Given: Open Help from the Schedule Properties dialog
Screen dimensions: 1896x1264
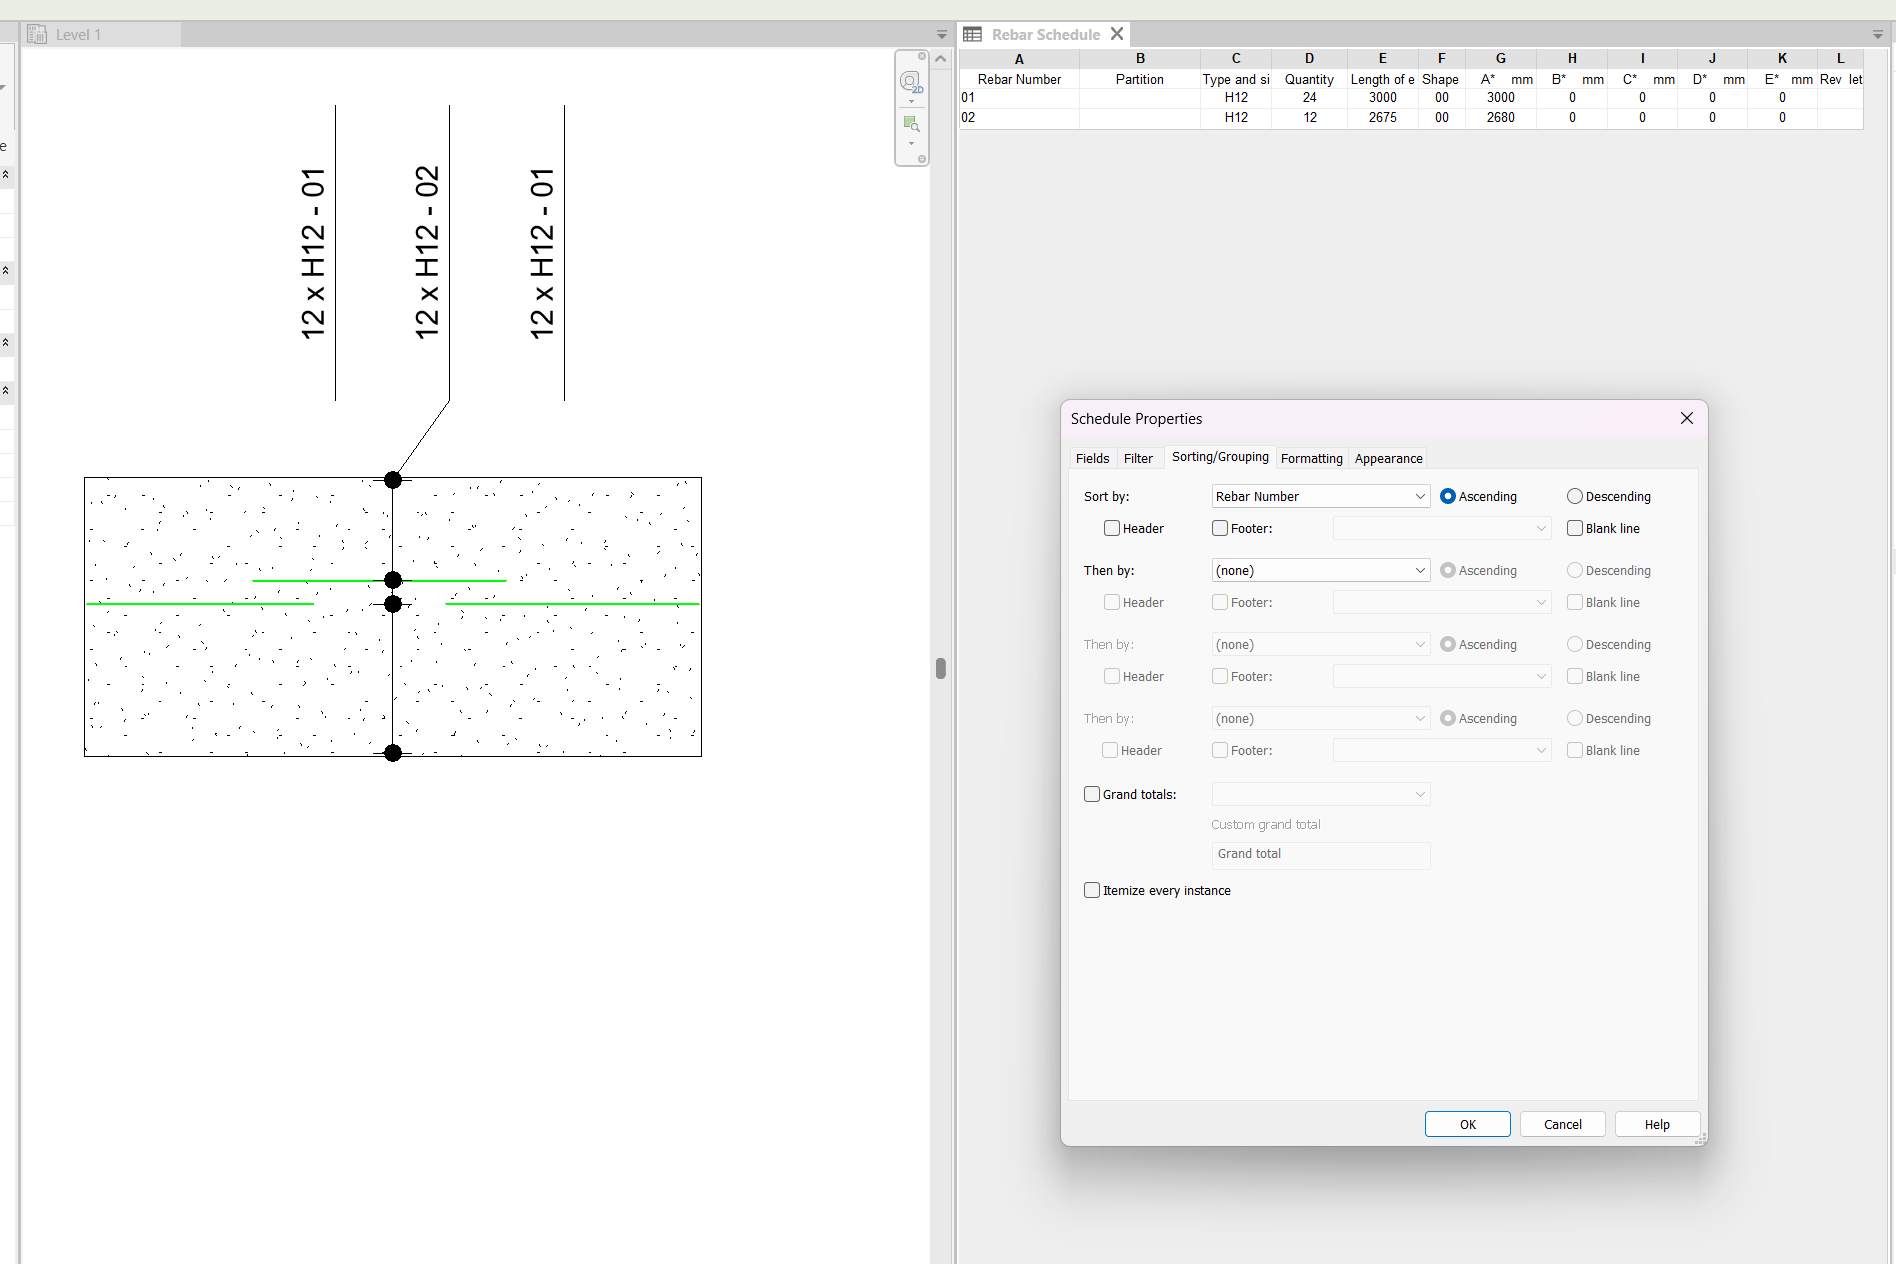Looking at the screenshot, I should click(1655, 1124).
